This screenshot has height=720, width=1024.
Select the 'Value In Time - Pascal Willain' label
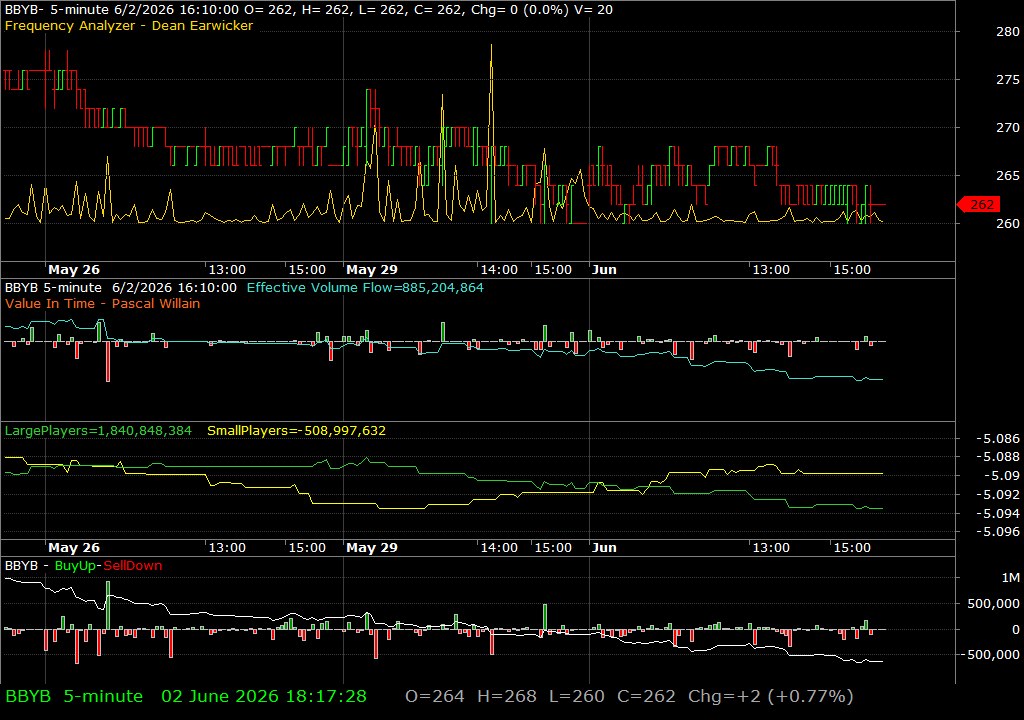[103, 304]
